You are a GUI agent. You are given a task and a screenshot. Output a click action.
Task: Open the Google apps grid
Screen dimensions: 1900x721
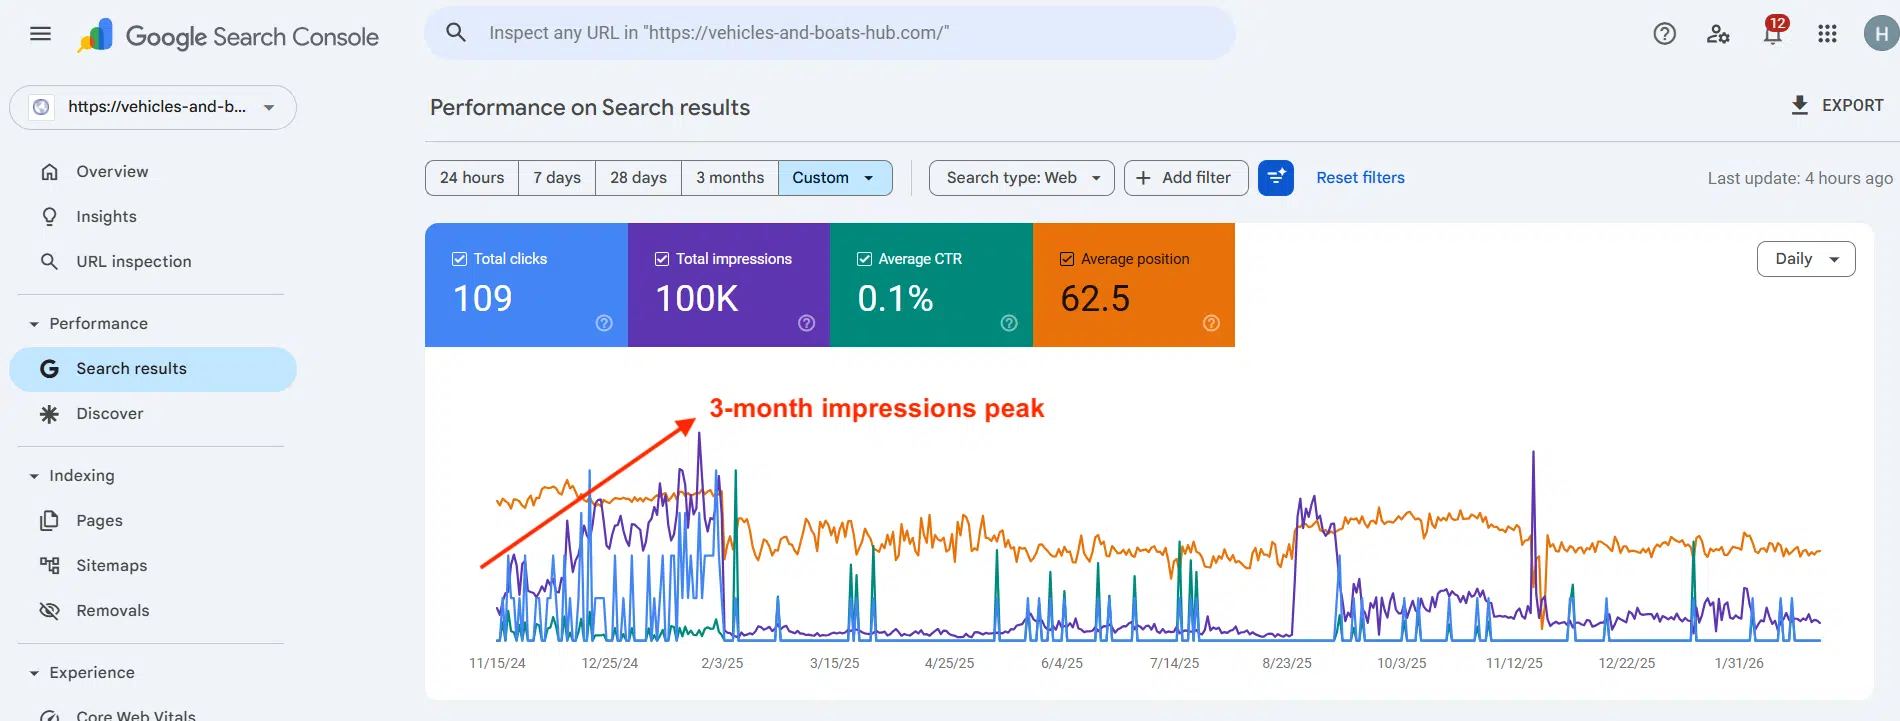(x=1827, y=34)
